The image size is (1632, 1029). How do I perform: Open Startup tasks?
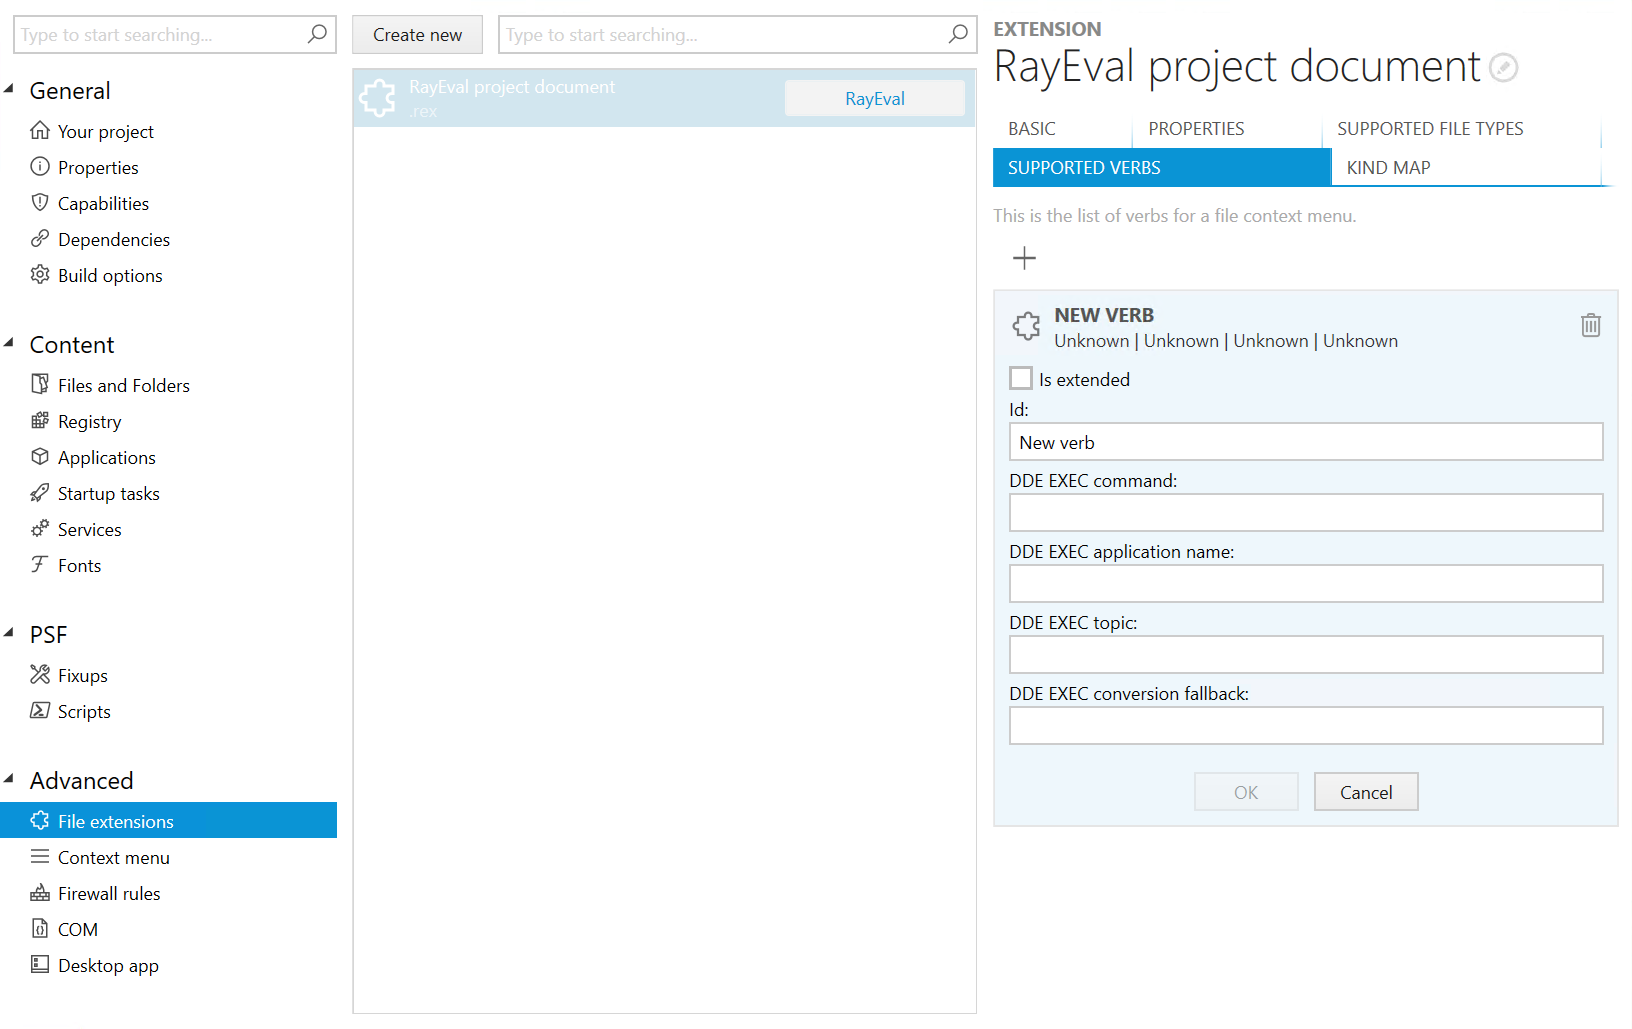pyautogui.click(x=108, y=493)
